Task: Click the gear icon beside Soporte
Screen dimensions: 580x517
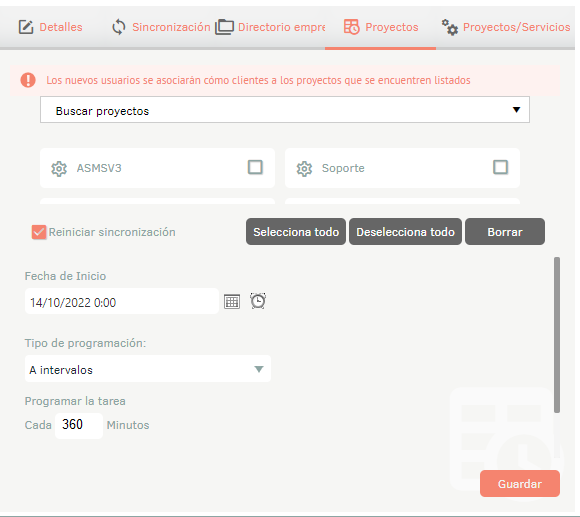Action: (304, 169)
